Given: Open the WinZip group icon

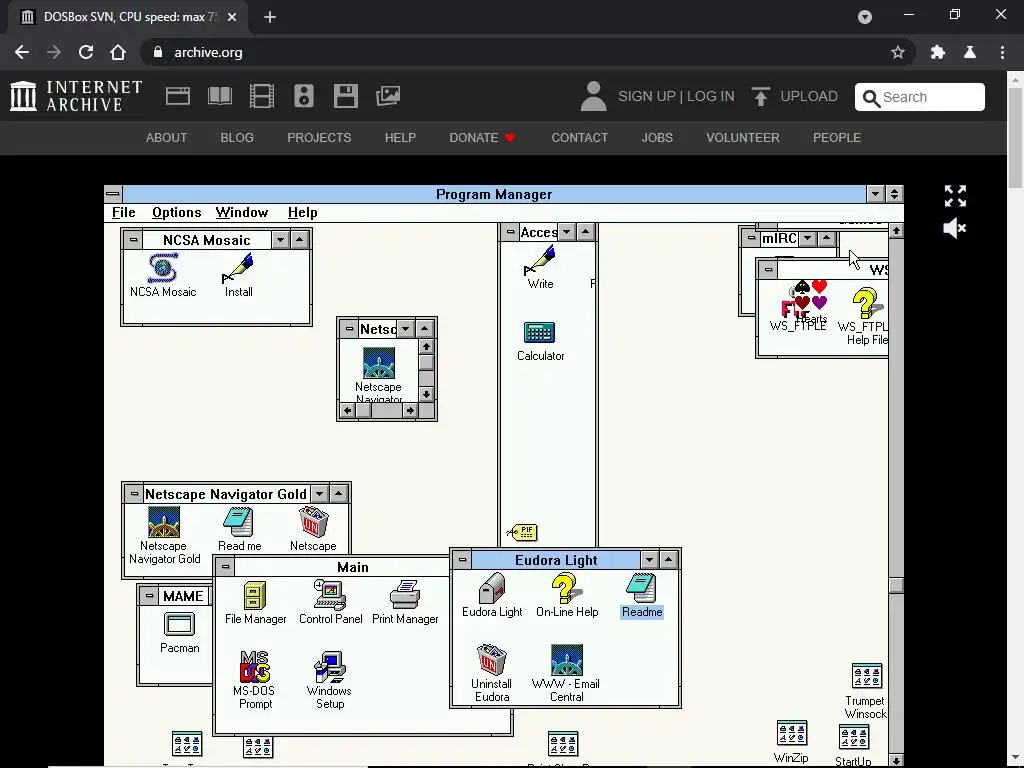Looking at the screenshot, I should 792,733.
